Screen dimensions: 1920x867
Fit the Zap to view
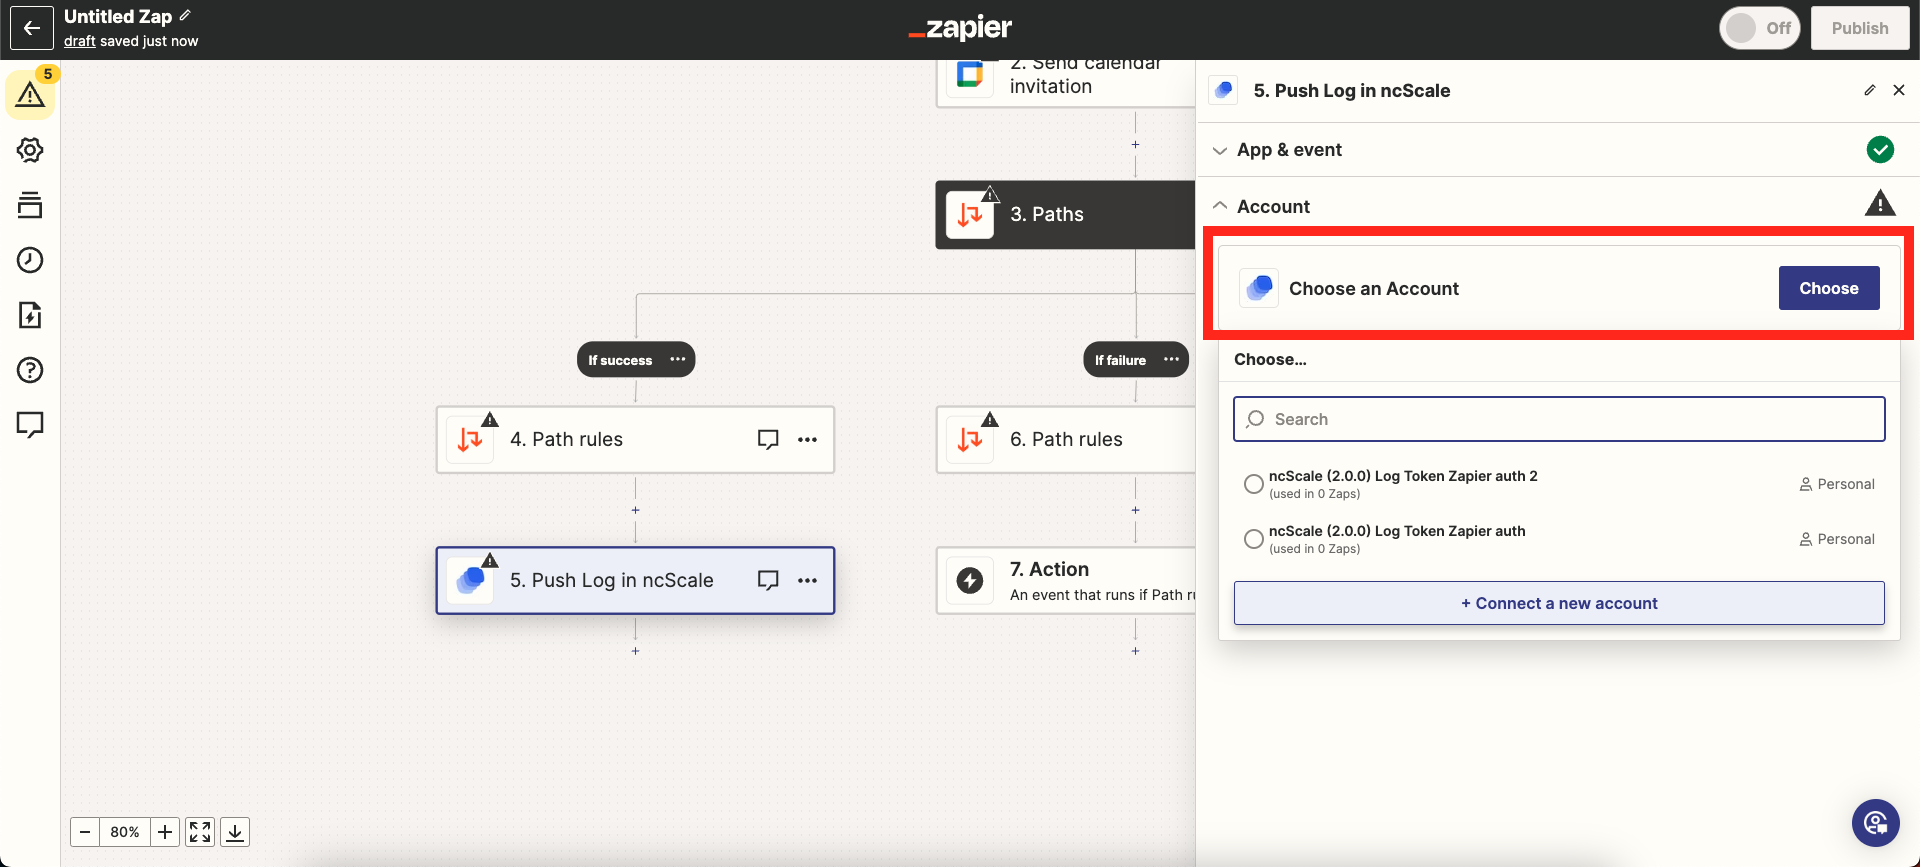(x=200, y=832)
